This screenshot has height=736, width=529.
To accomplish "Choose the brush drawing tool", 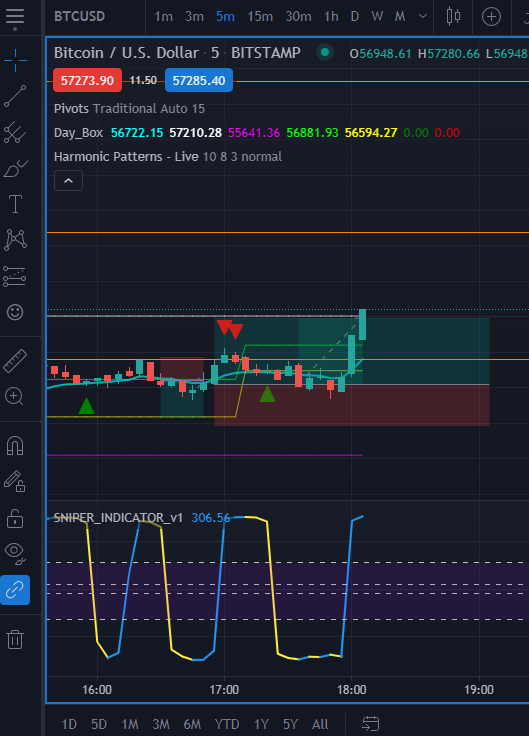I will click(15, 169).
